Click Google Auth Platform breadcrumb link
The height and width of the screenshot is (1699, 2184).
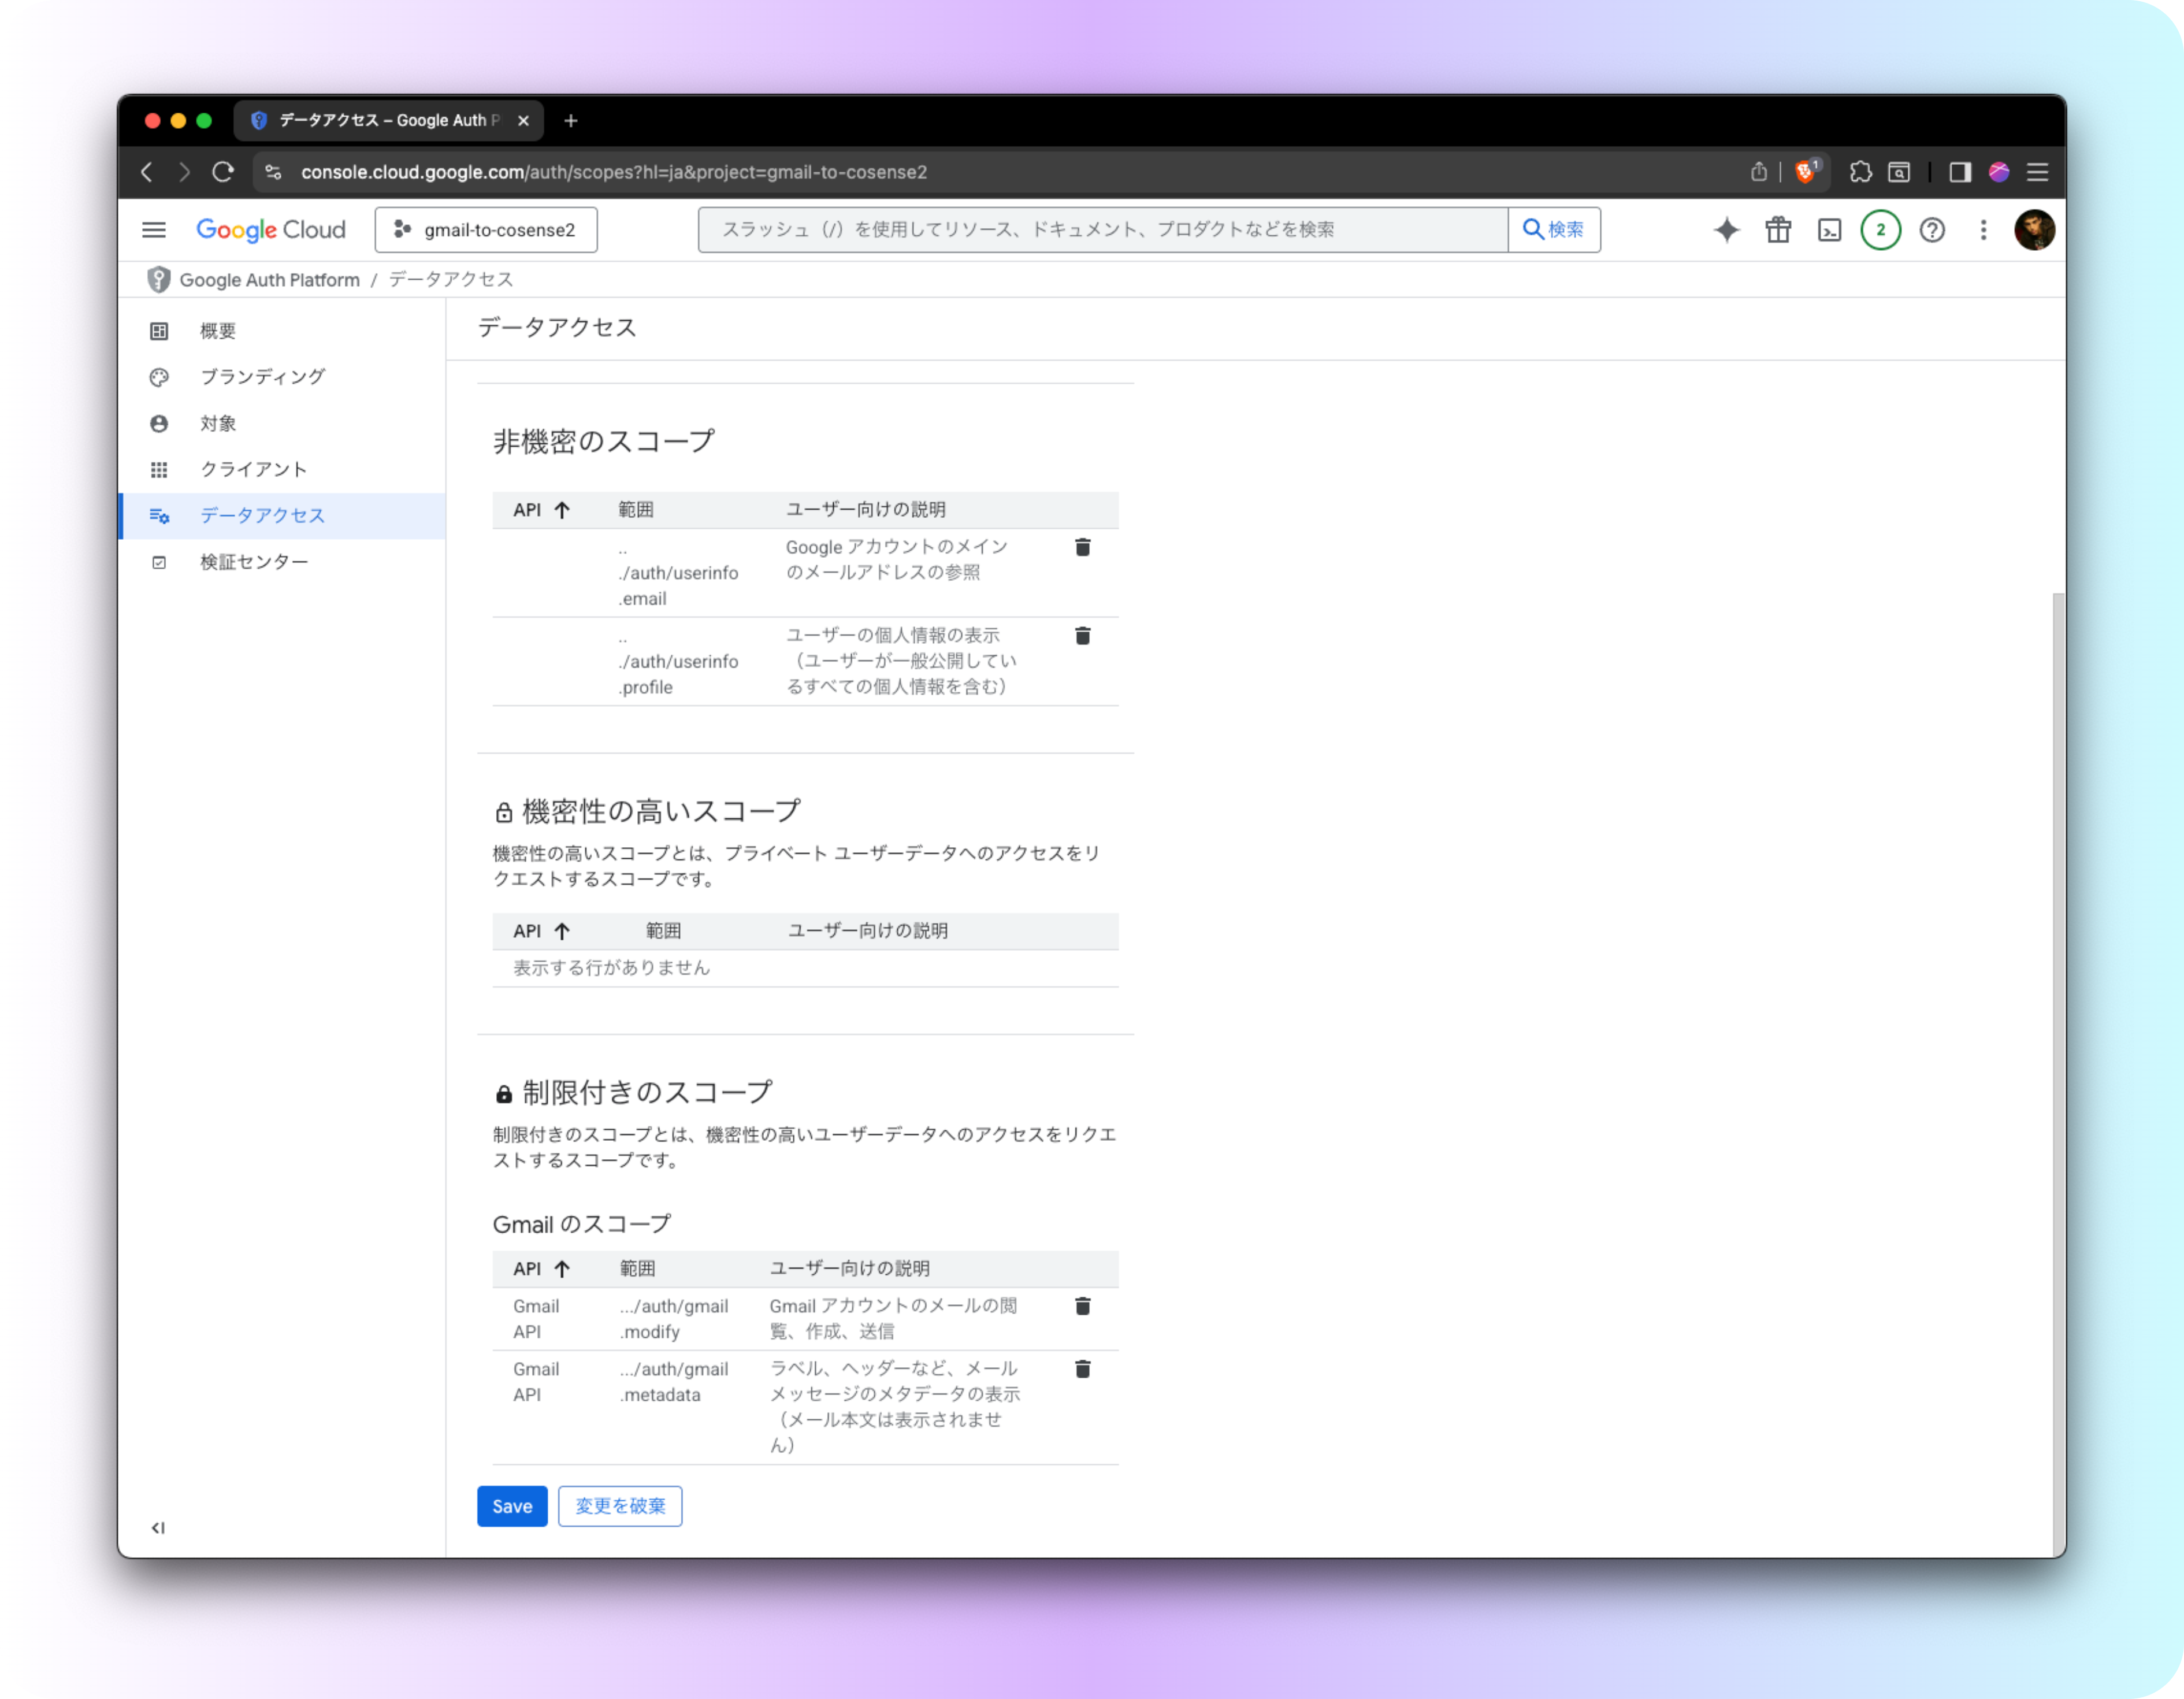pyautogui.click(x=269, y=280)
